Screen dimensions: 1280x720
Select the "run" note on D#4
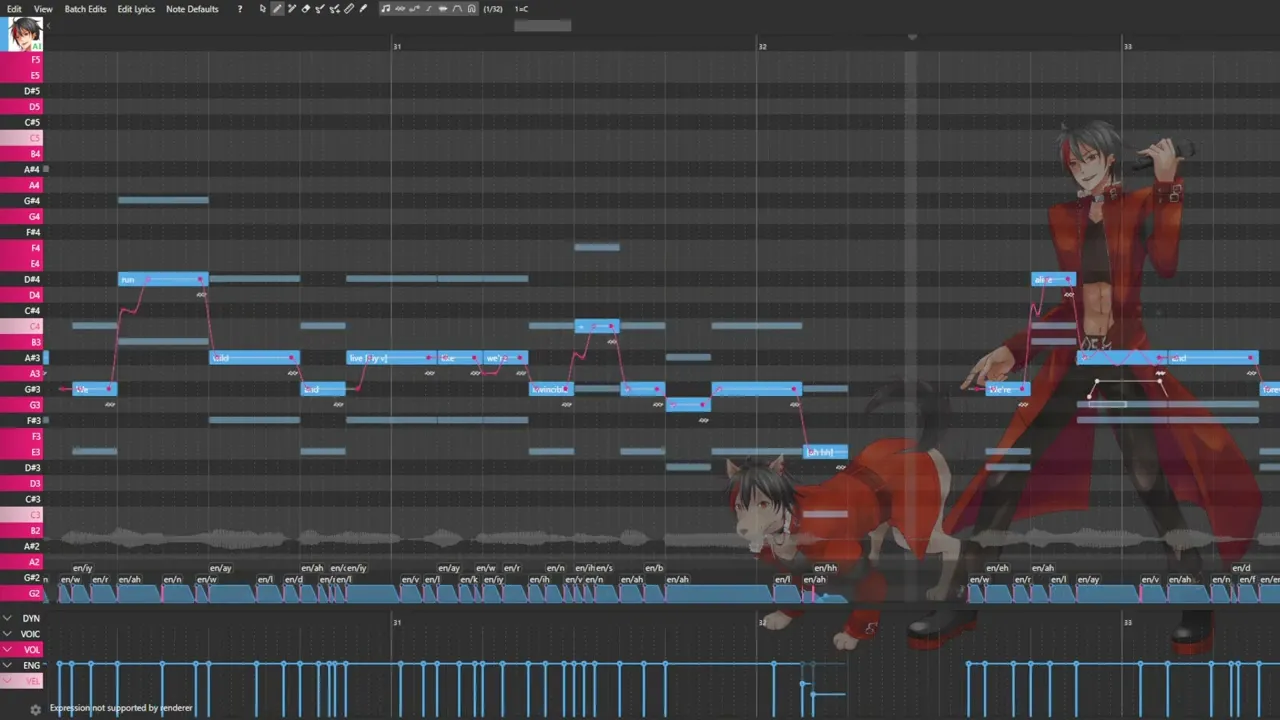point(163,279)
